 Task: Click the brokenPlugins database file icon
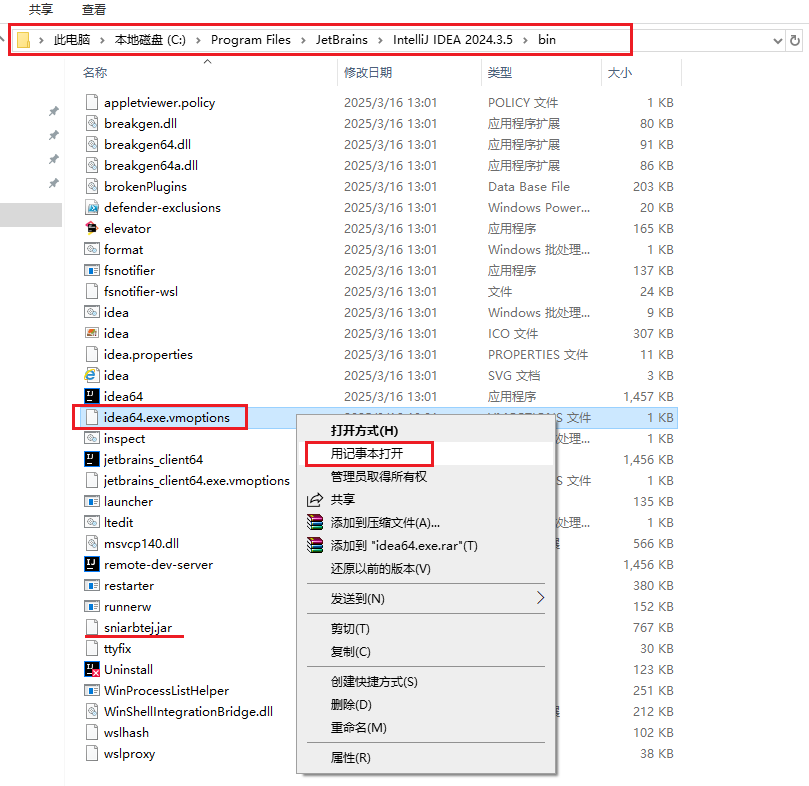click(92, 186)
